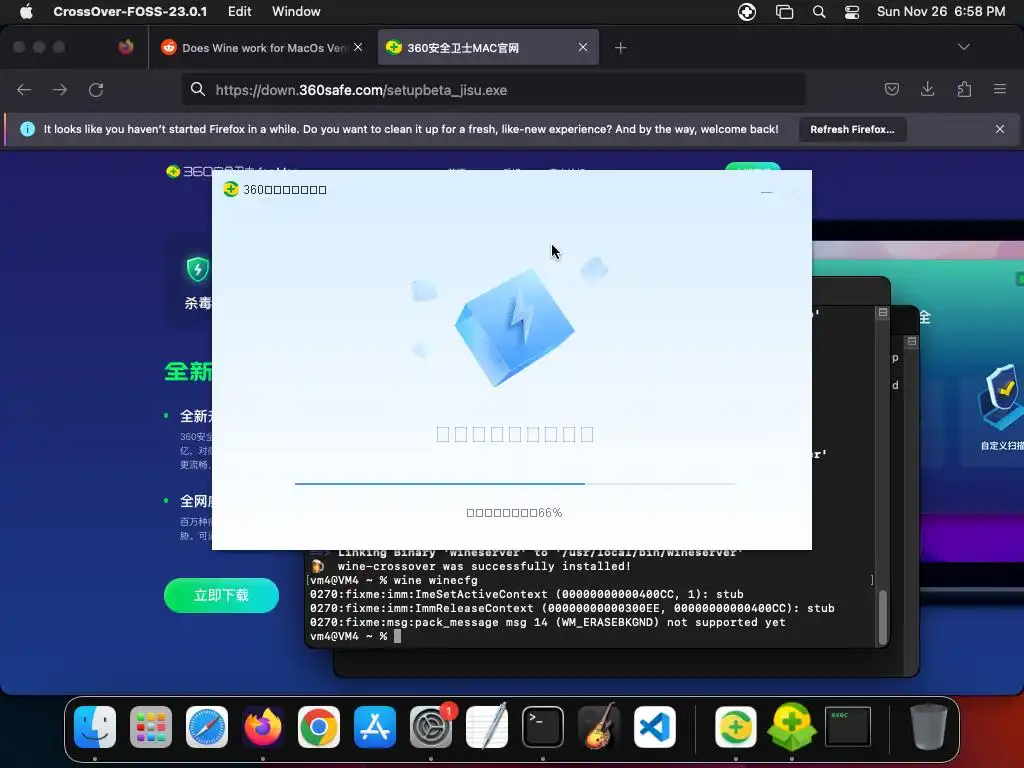Click the Terminal prompt line vm4@VM4
Viewport: 1024px width, 768px height.
pyautogui.click(x=349, y=636)
